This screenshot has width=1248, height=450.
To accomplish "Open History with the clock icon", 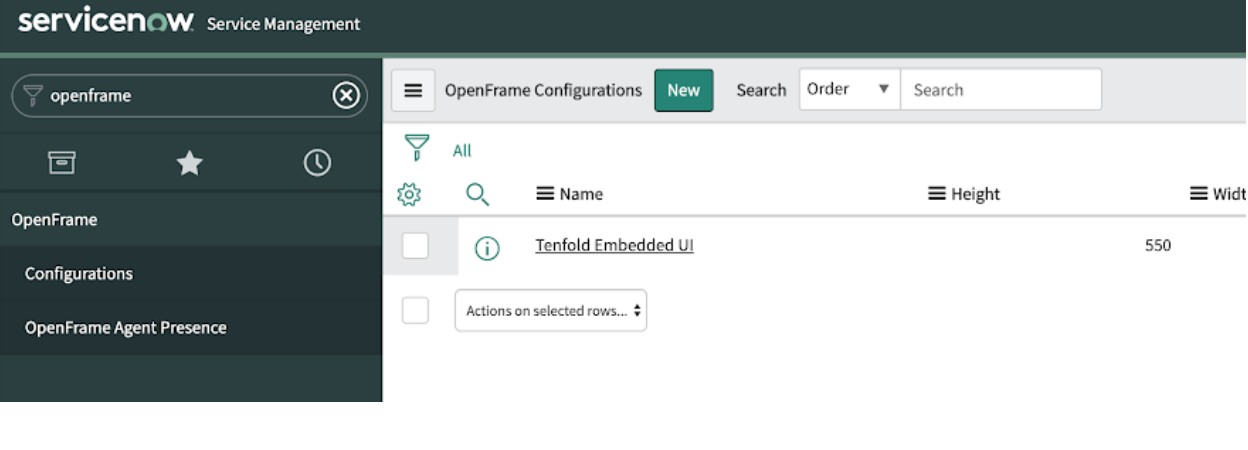I will [317, 163].
